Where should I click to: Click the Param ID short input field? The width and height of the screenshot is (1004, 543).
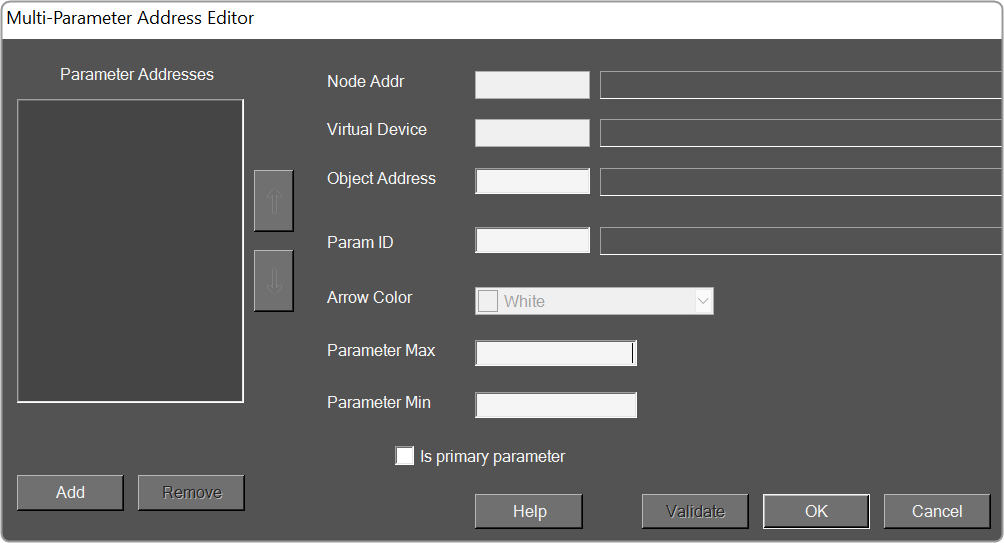click(532, 241)
